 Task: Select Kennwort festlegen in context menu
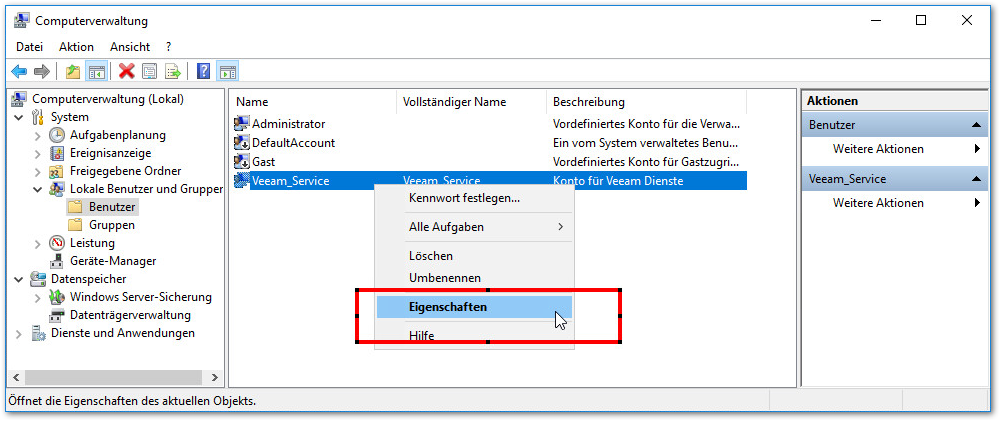tap(464, 198)
